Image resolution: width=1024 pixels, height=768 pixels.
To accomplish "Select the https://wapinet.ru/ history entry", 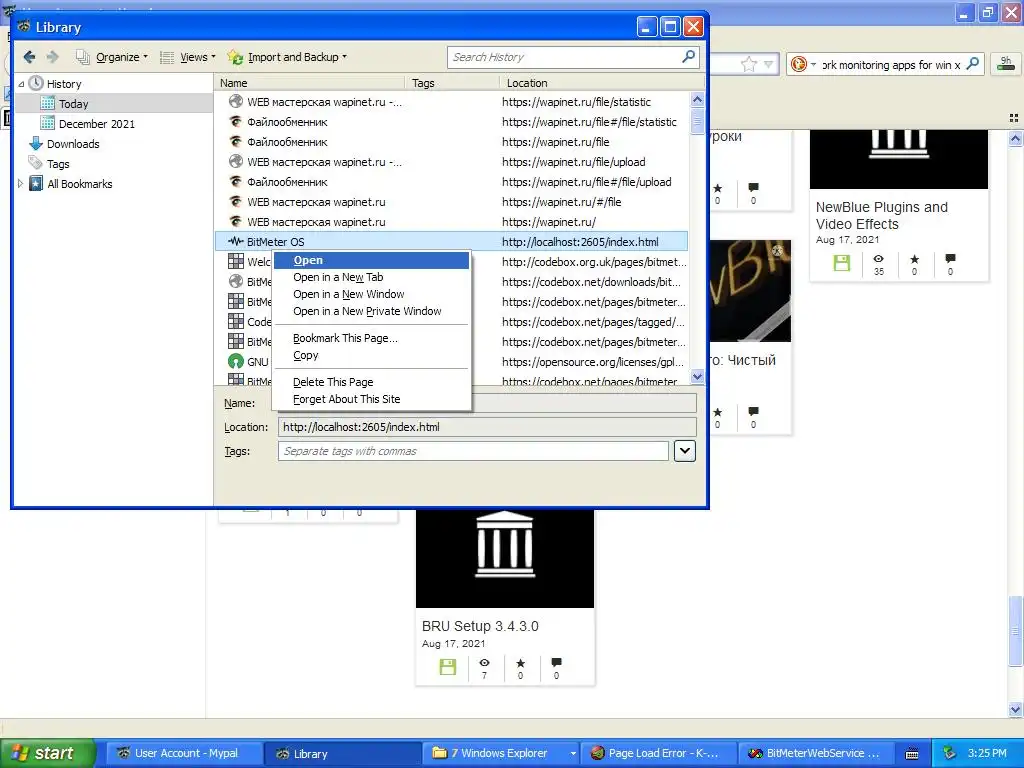I will pos(451,222).
